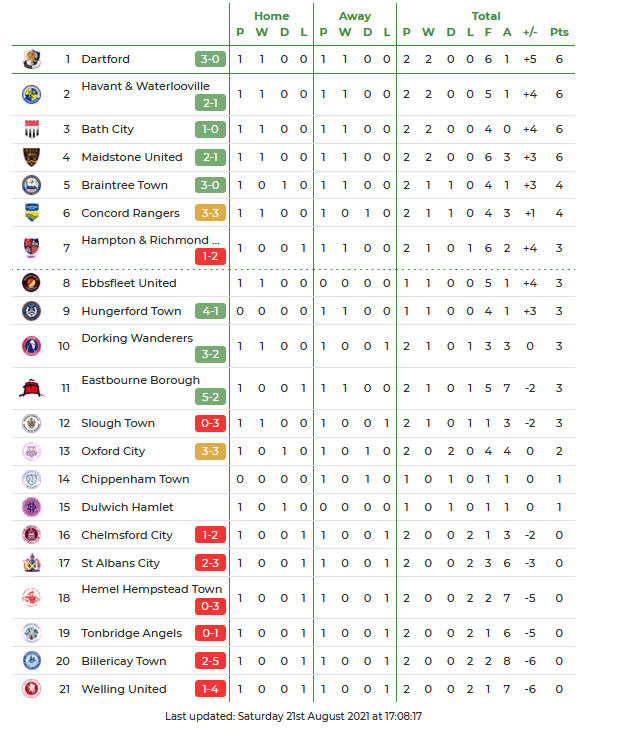The image size is (620, 733).
Task: Click Slough Town's red 0-3 result badge
Action: [210, 423]
